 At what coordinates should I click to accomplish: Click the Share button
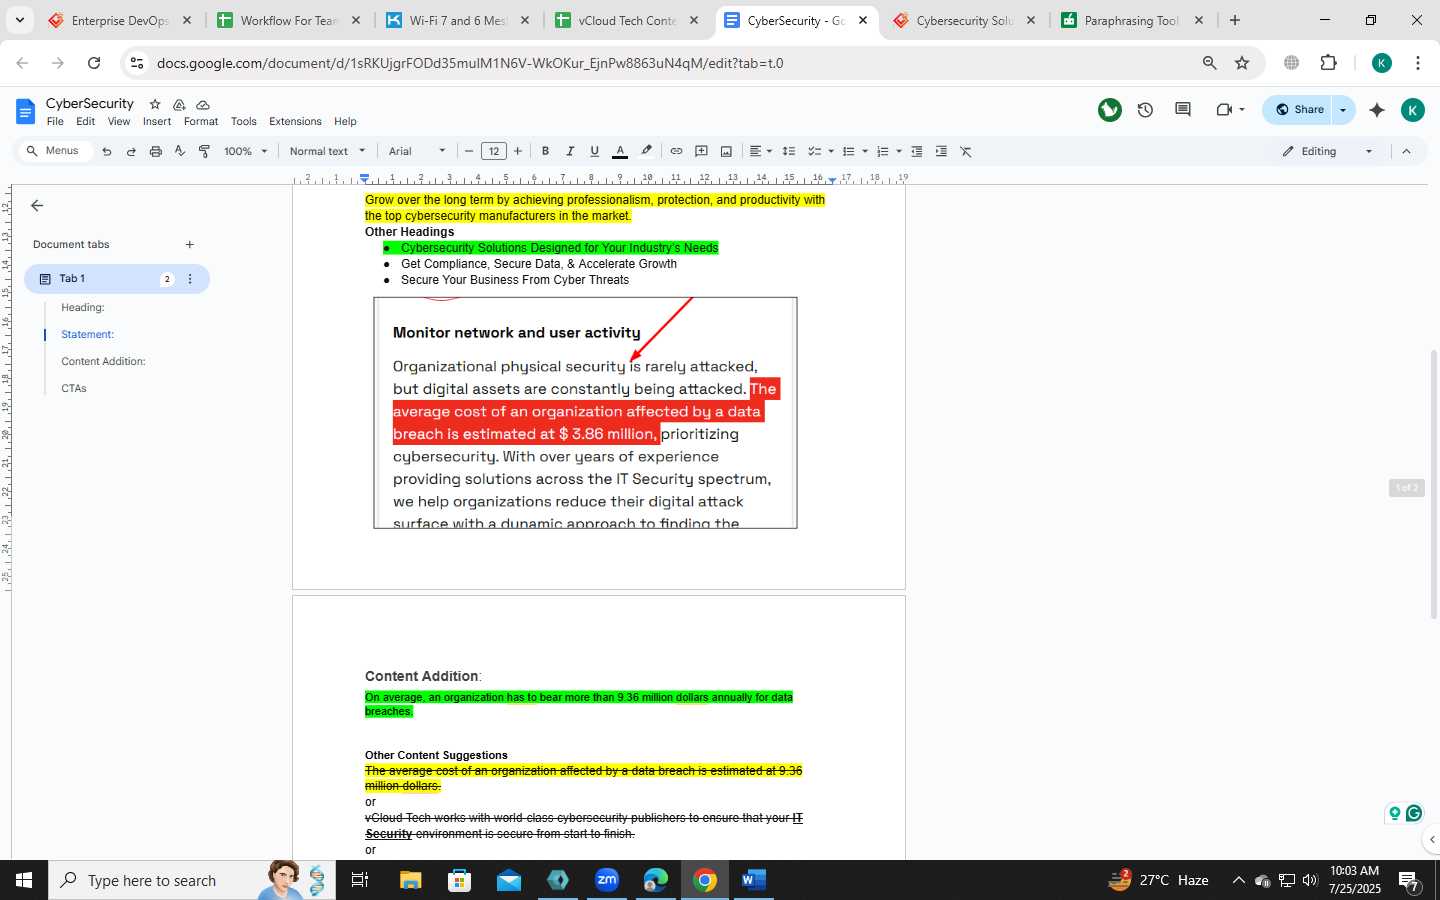click(x=1299, y=110)
